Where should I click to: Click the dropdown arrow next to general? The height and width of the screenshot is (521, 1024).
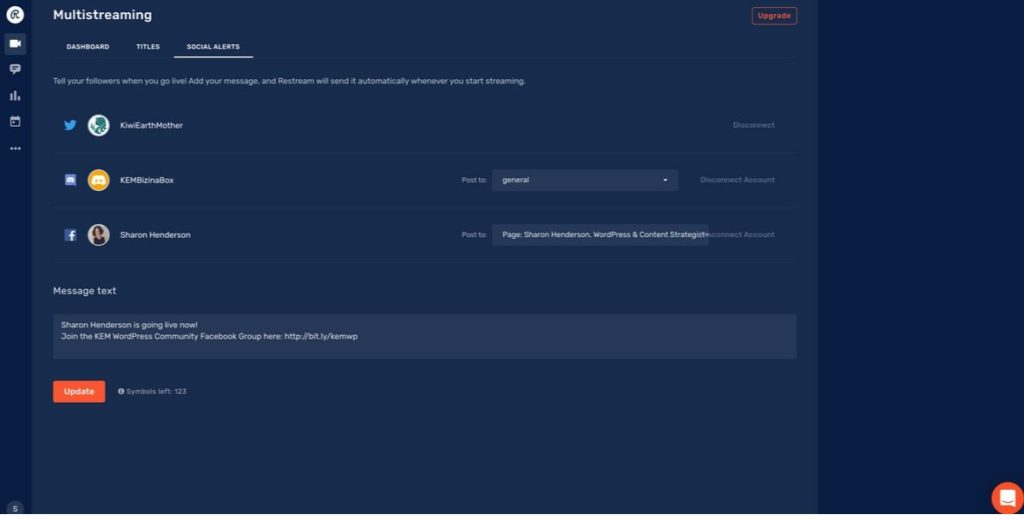click(x=665, y=180)
